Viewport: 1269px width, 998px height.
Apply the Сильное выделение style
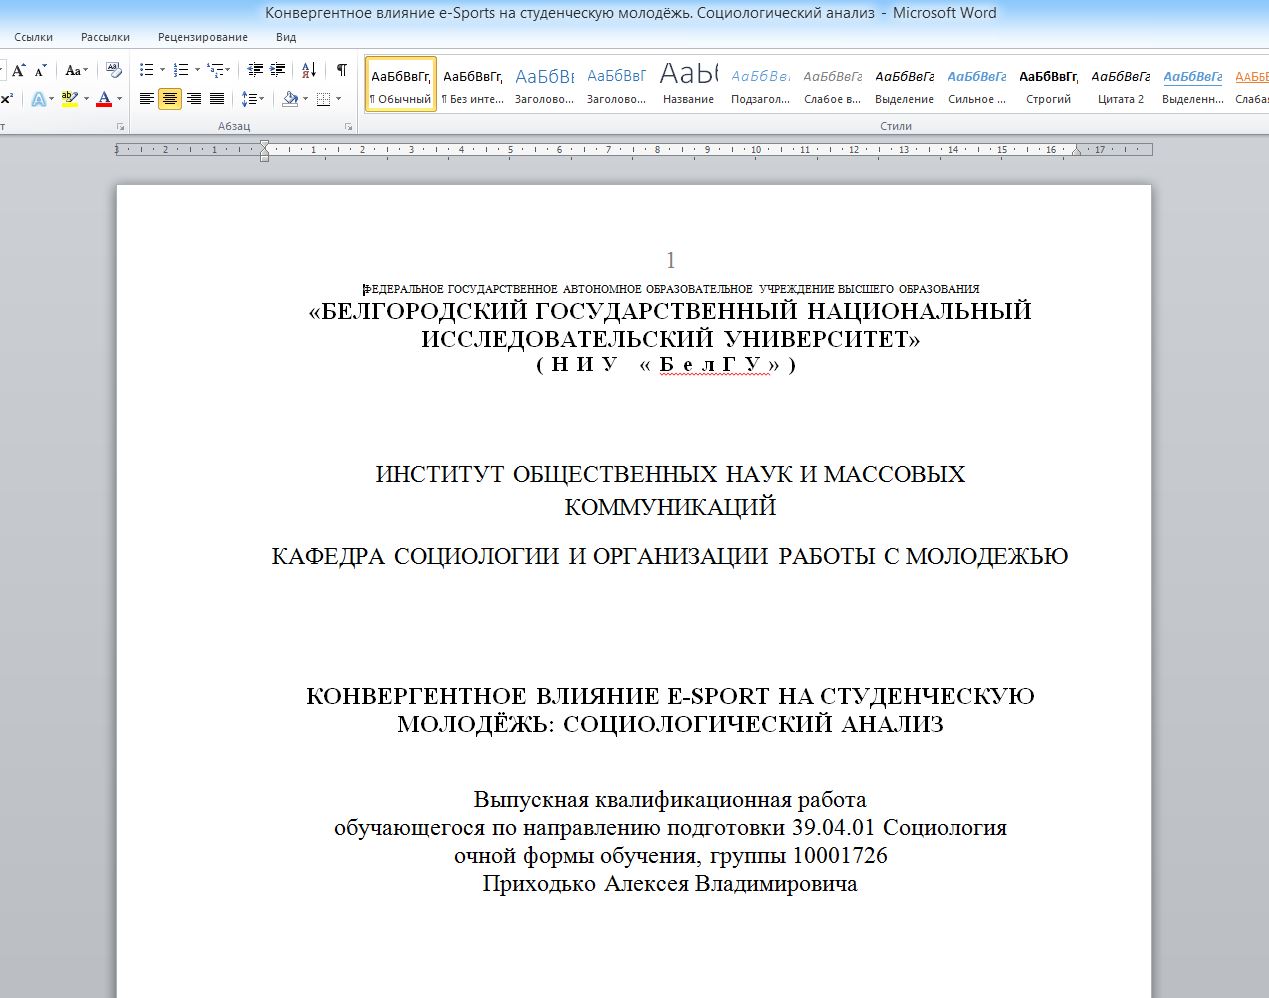point(977,84)
